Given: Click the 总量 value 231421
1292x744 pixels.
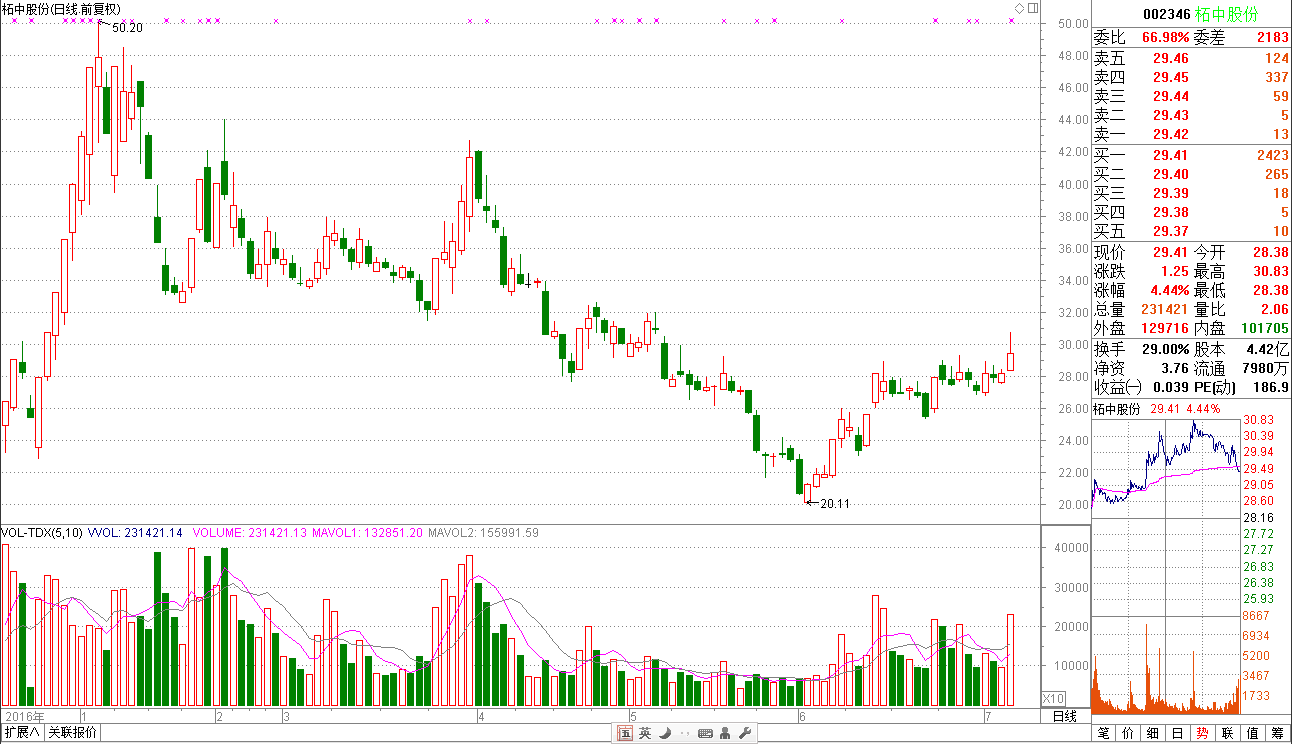Looking at the screenshot, I should 1165,309.
